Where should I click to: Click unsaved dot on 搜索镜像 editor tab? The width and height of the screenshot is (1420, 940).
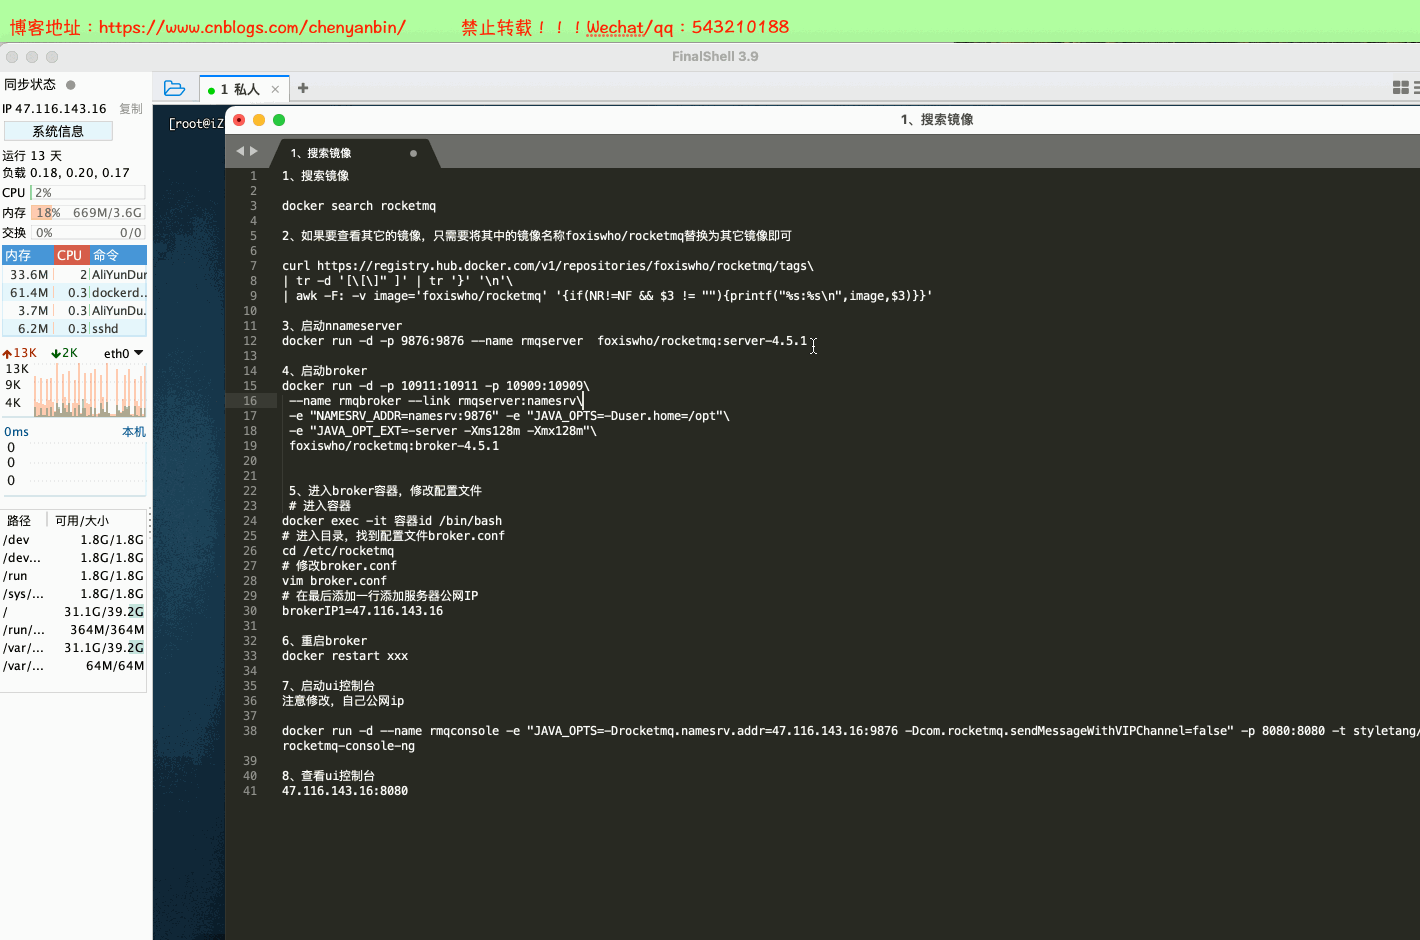click(x=413, y=153)
